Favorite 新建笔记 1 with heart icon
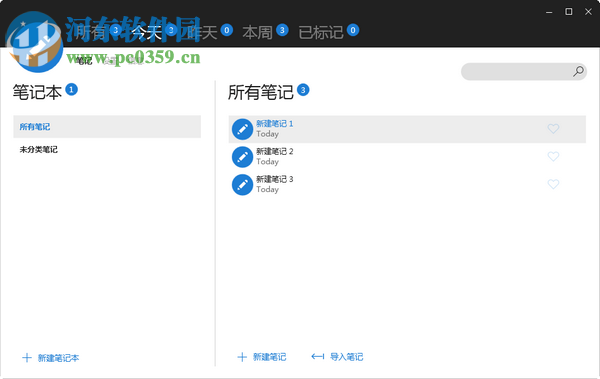The width and height of the screenshot is (600, 379). (x=553, y=129)
